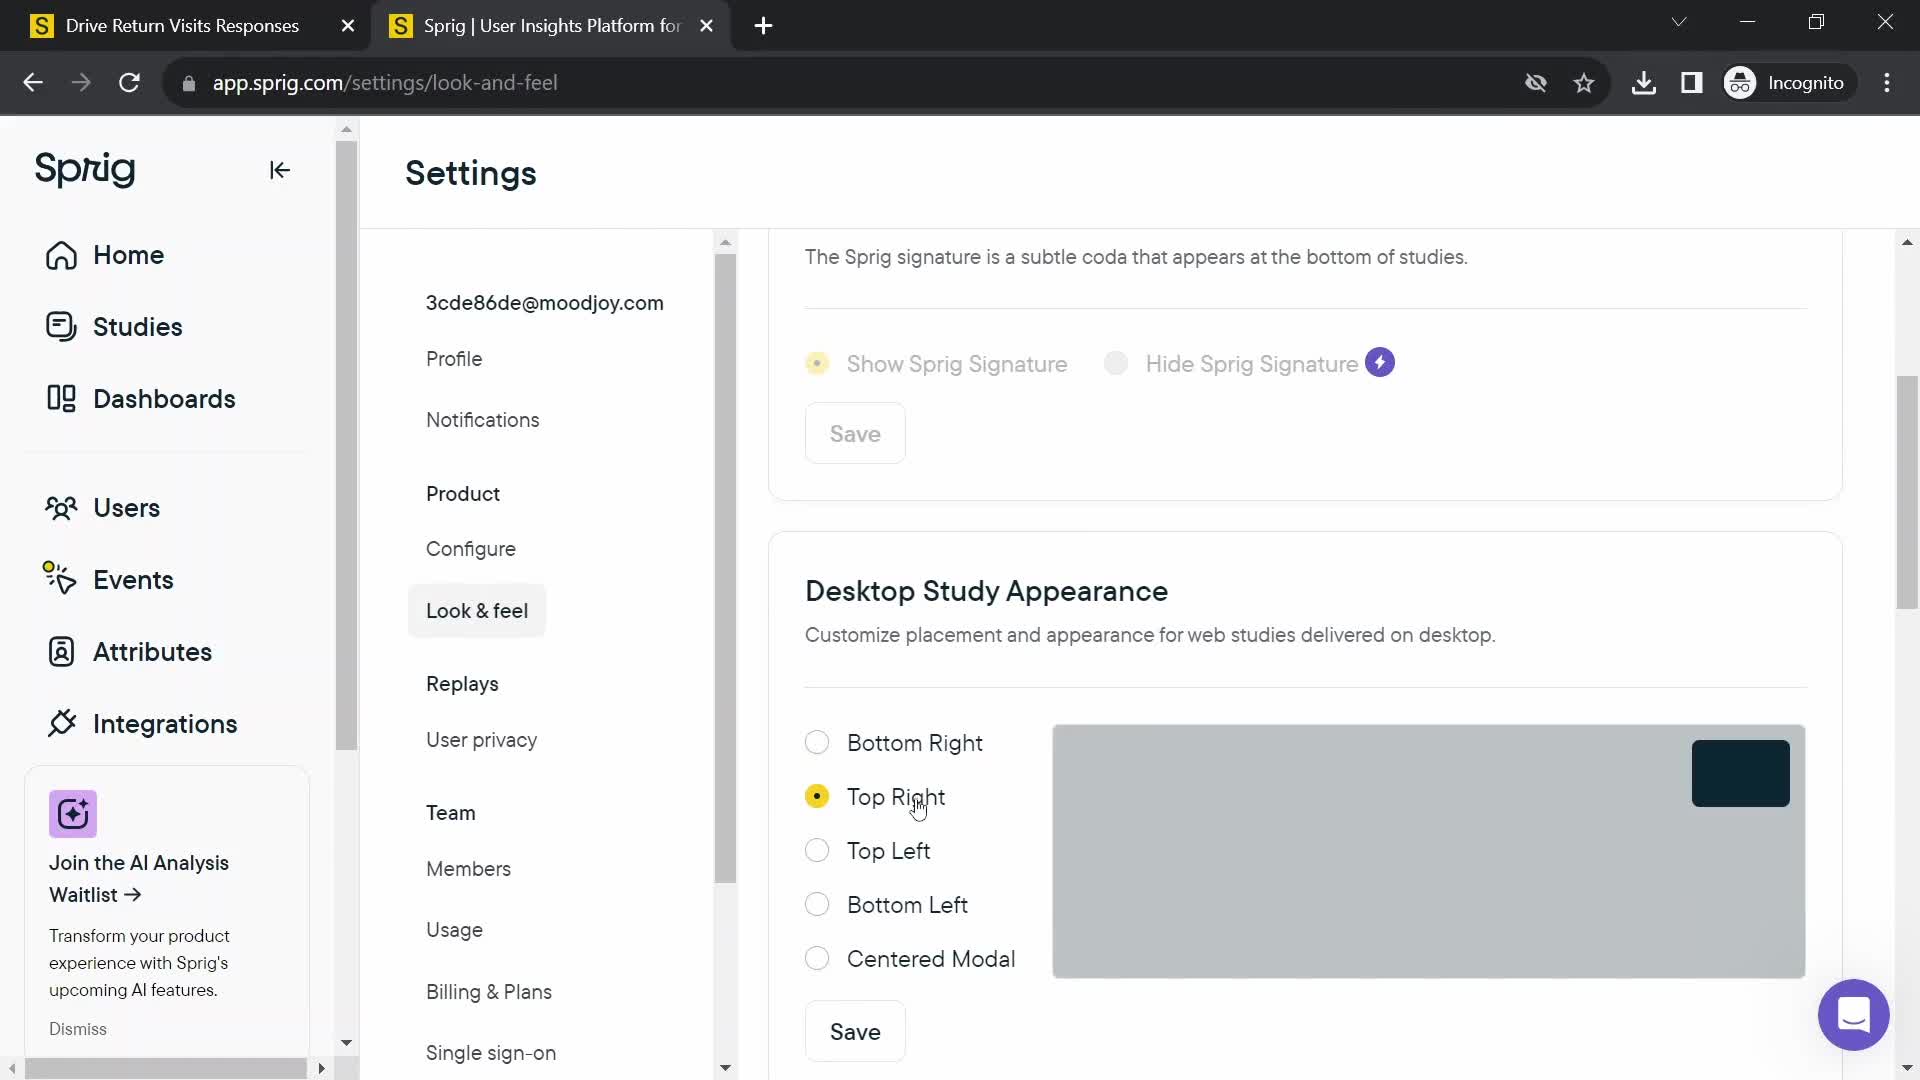This screenshot has width=1920, height=1080.
Task: Open the Intercom chat bubble
Action: [1853, 1015]
